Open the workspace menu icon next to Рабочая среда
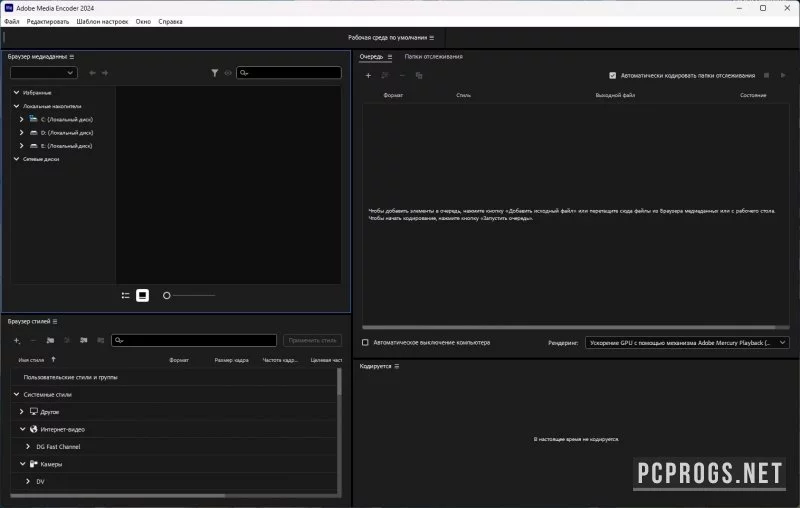The height and width of the screenshot is (508, 800). [x=432, y=38]
